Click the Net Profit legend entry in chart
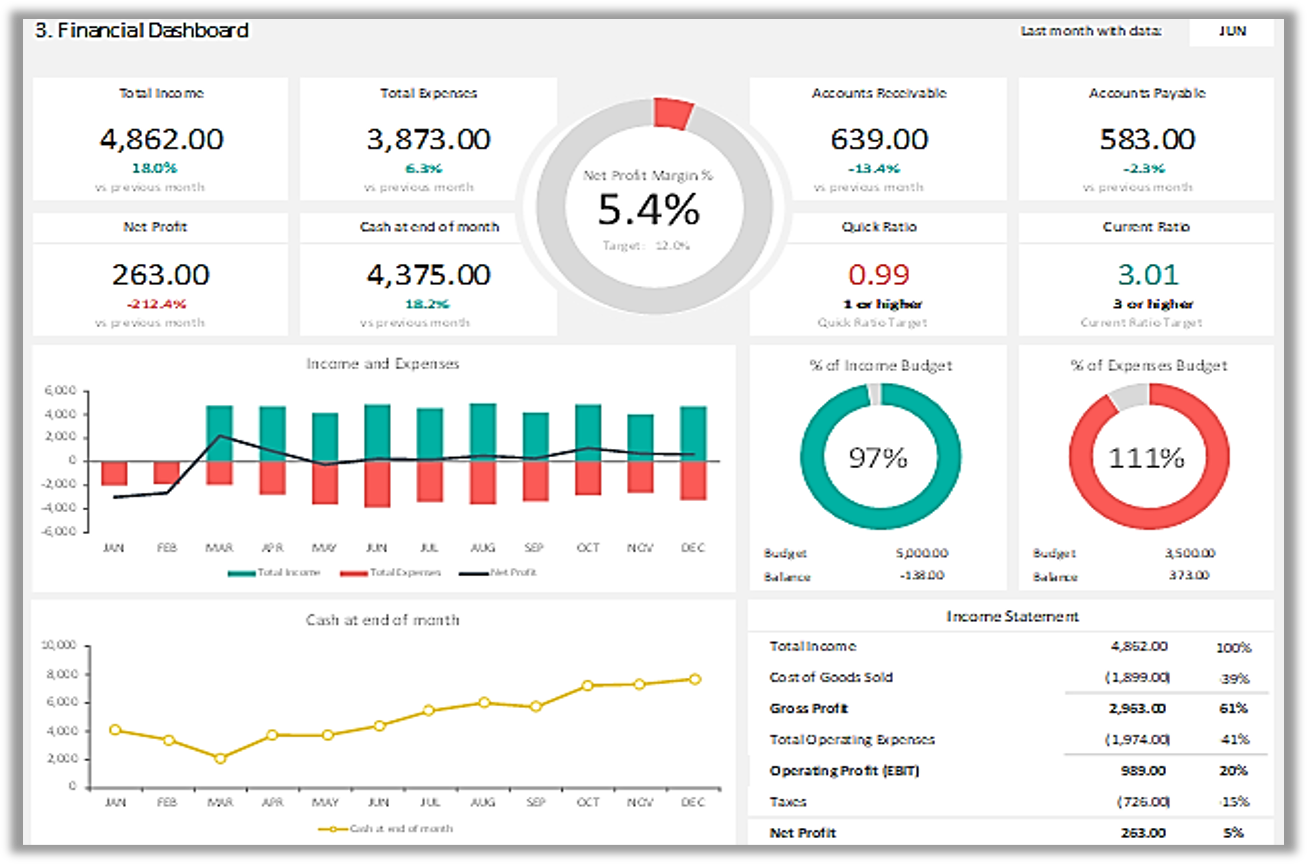 pyautogui.click(x=499, y=573)
